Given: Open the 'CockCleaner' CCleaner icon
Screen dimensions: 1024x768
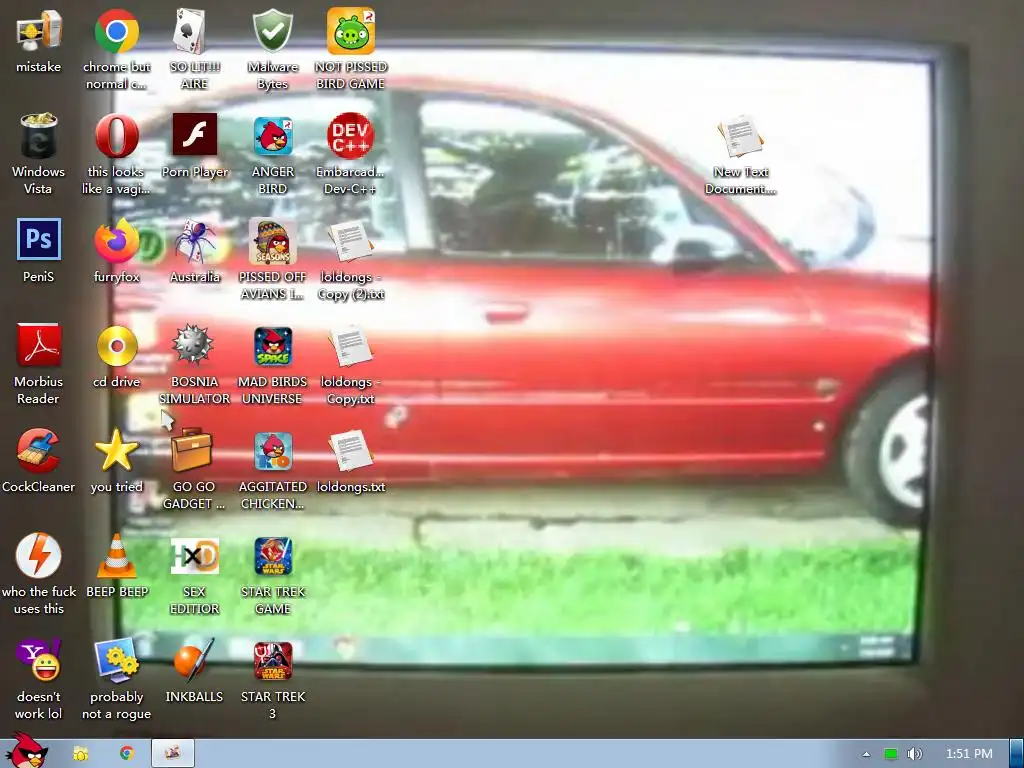Looking at the screenshot, I should (x=39, y=451).
